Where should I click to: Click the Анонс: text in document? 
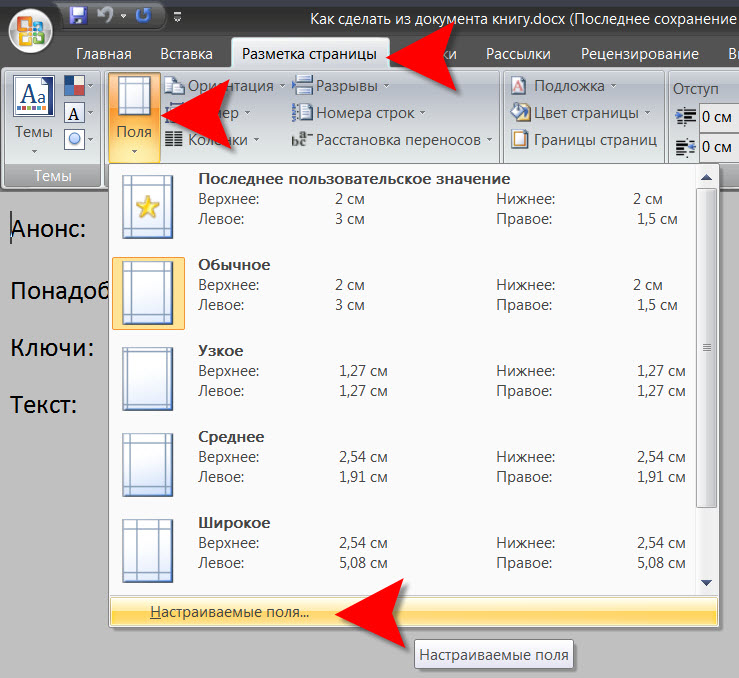tap(49, 229)
